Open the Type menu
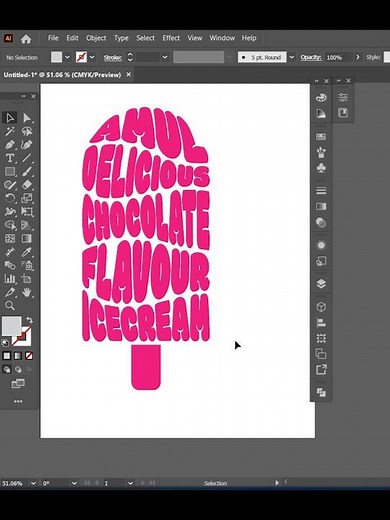 coord(121,38)
